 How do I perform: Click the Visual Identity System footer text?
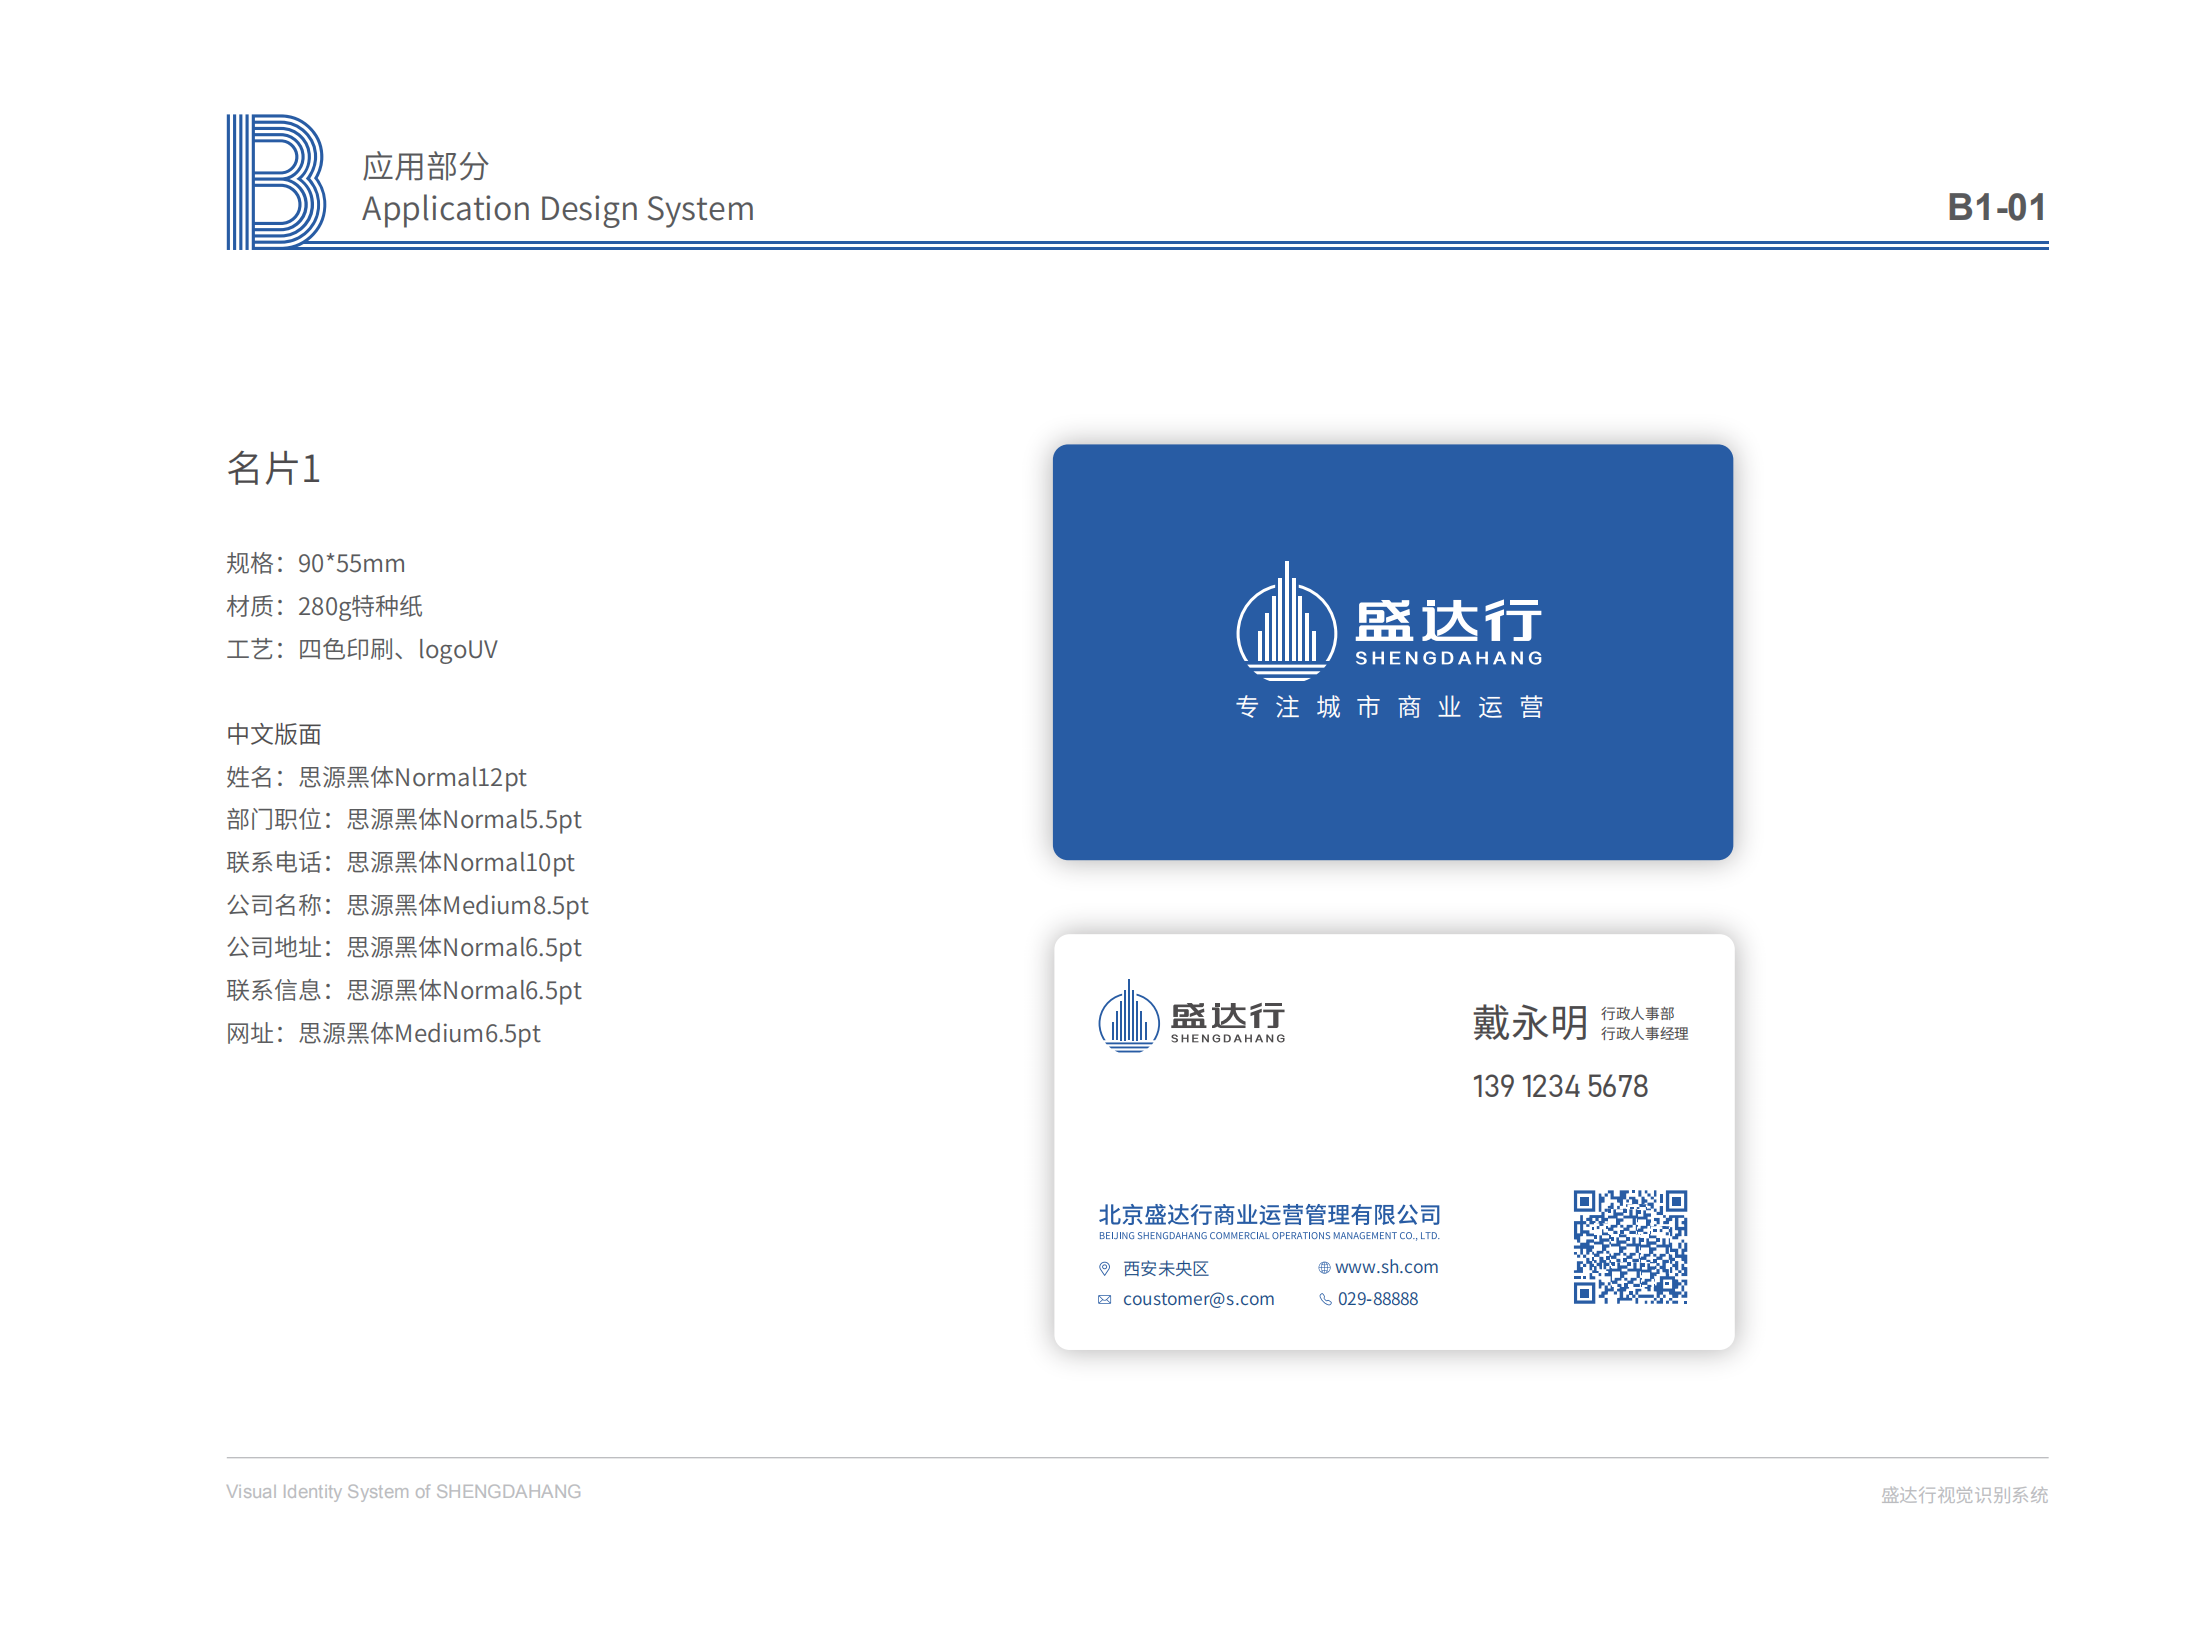point(403,1491)
